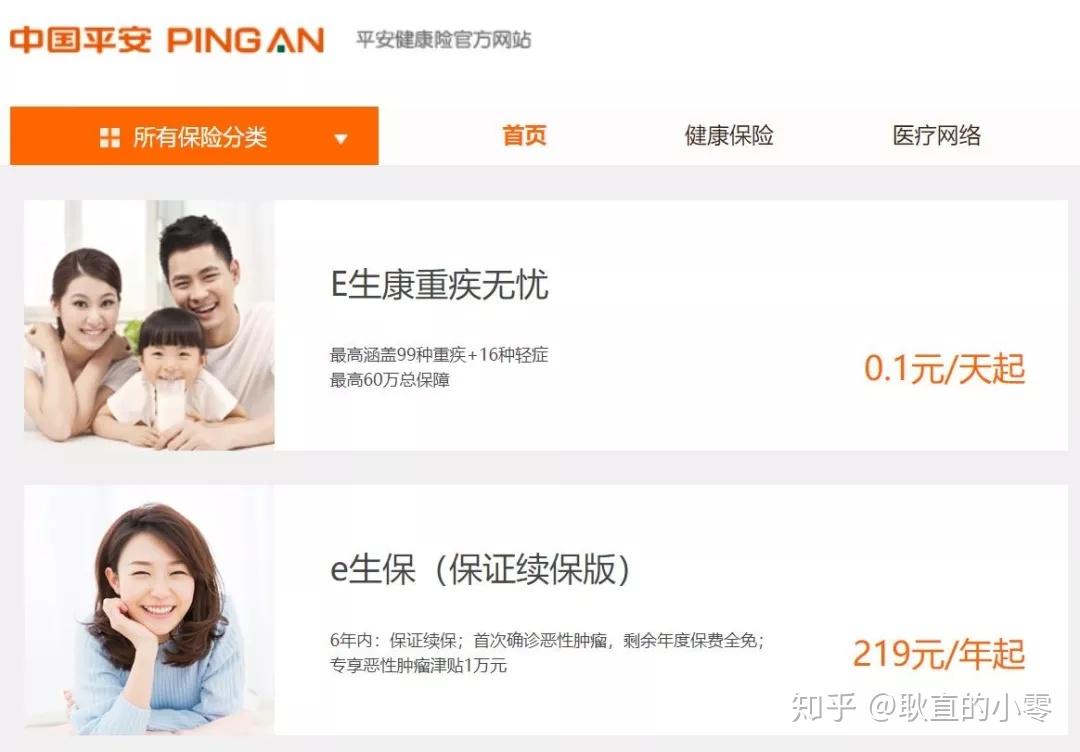This screenshot has width=1080, height=752.
Task: Open the smiling woman product thumbnail
Action: (x=149, y=610)
